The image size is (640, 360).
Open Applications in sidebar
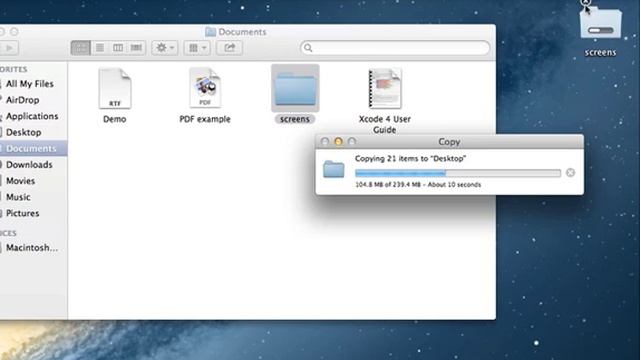click(x=32, y=116)
